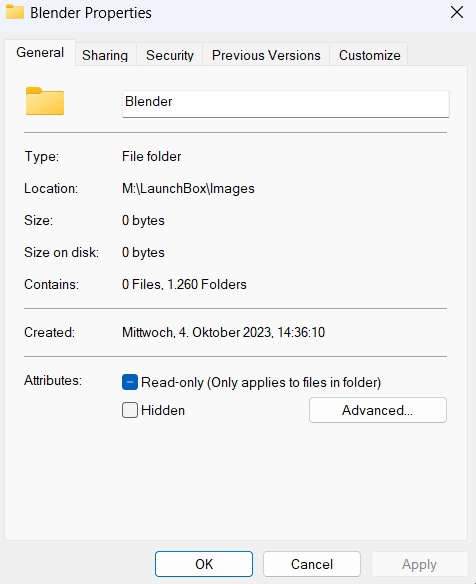
Task: Toggle the Read-only attribute checkbox
Action: pos(130,382)
